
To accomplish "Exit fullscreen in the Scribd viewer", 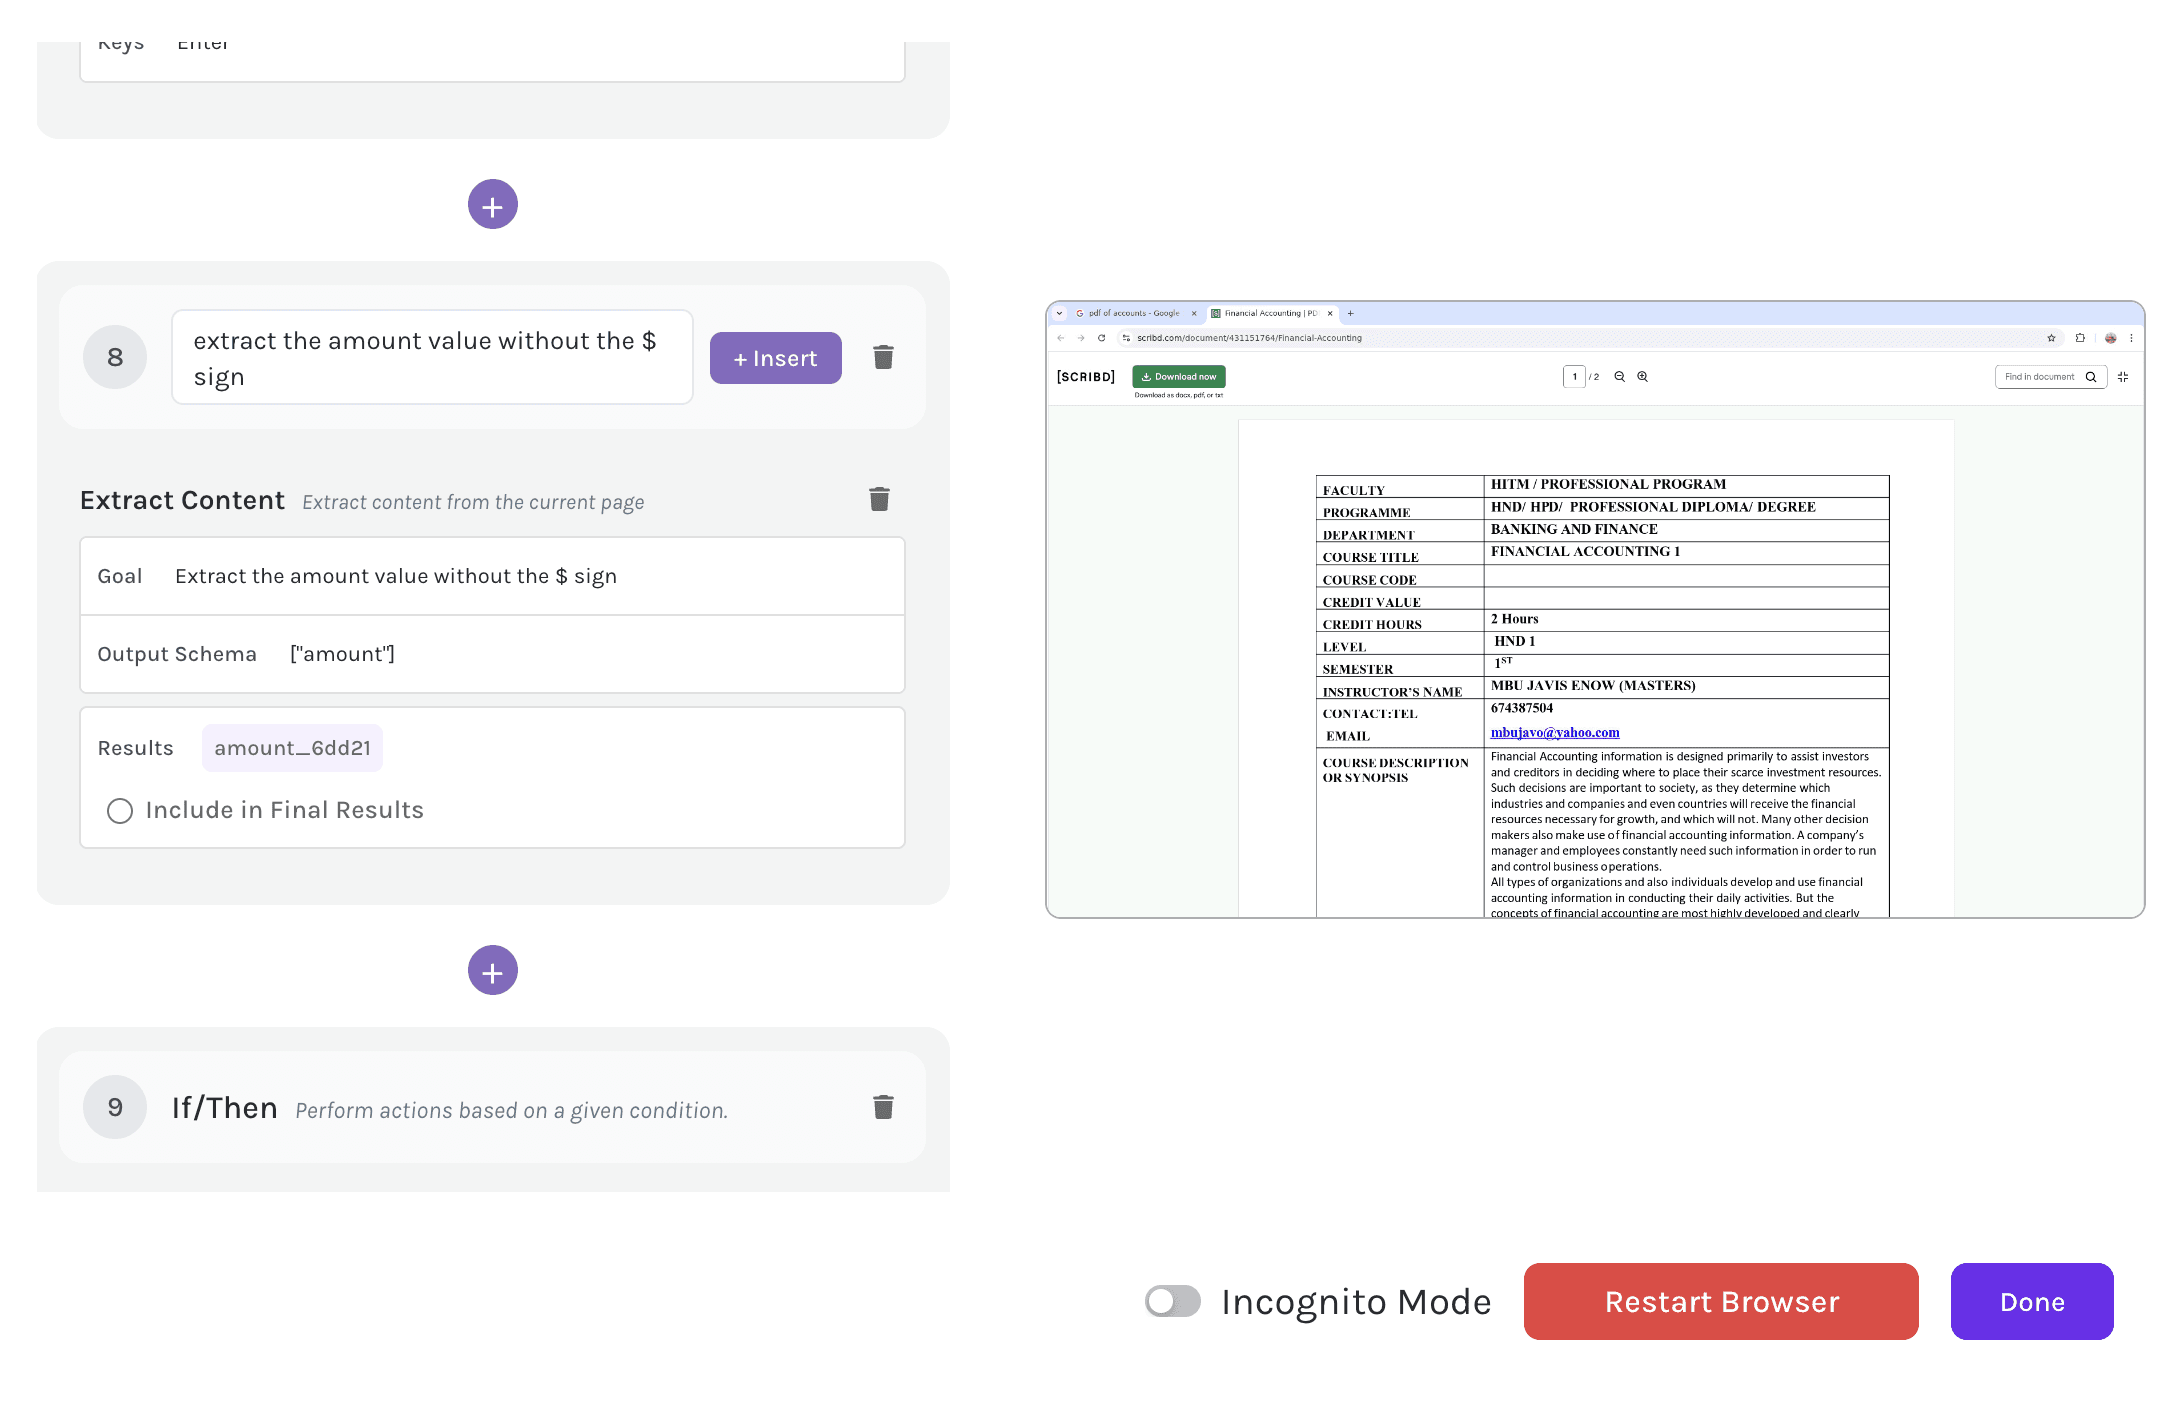I will 2123,377.
